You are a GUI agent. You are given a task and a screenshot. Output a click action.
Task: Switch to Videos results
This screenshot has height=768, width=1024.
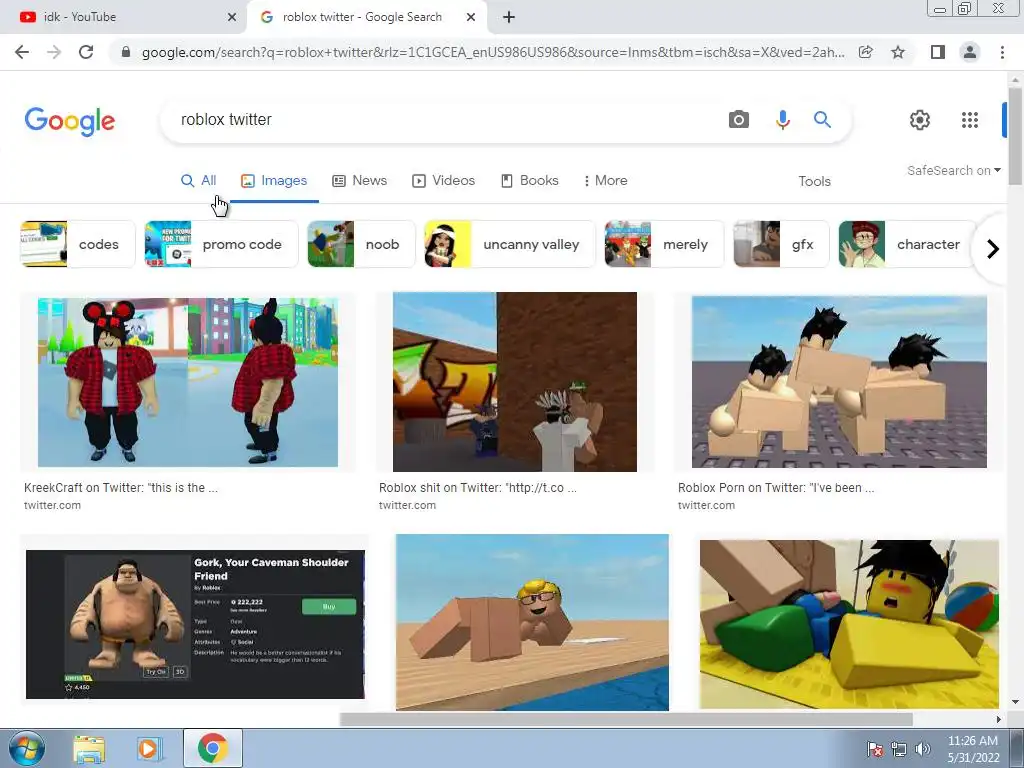point(443,181)
